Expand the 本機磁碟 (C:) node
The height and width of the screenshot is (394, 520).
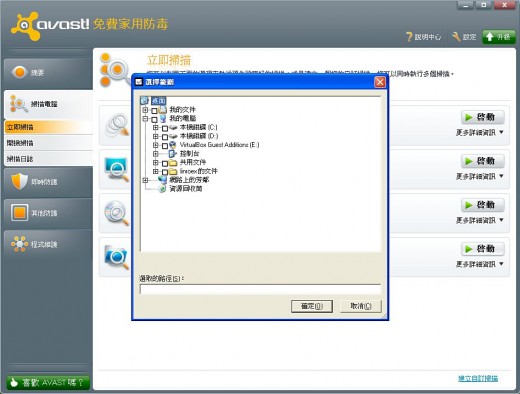(155, 127)
